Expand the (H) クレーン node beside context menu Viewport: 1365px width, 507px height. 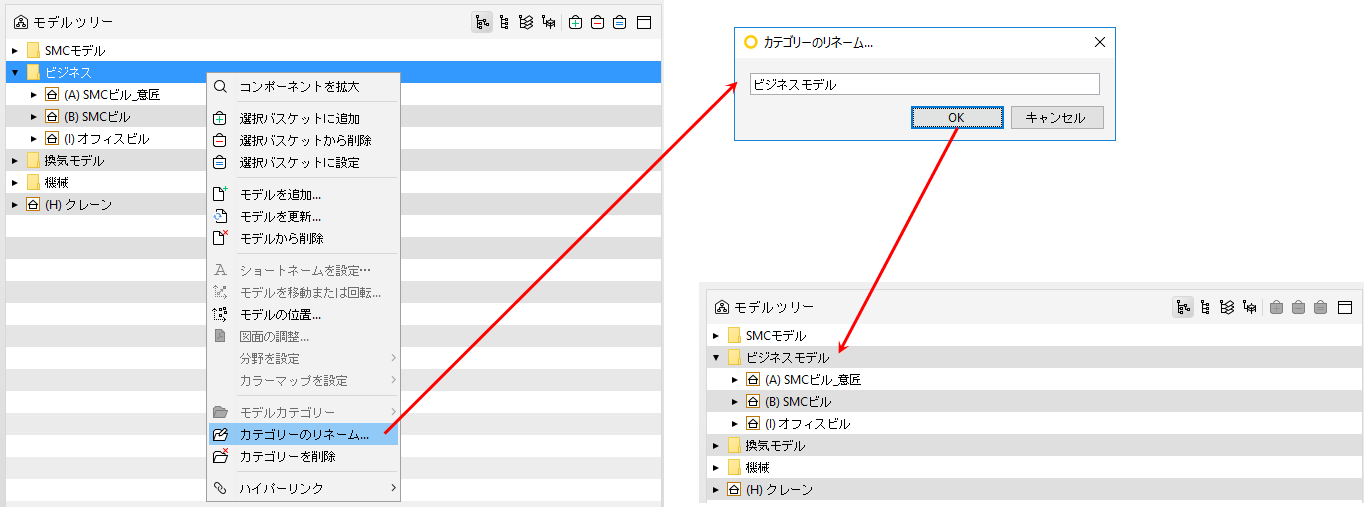pos(15,204)
